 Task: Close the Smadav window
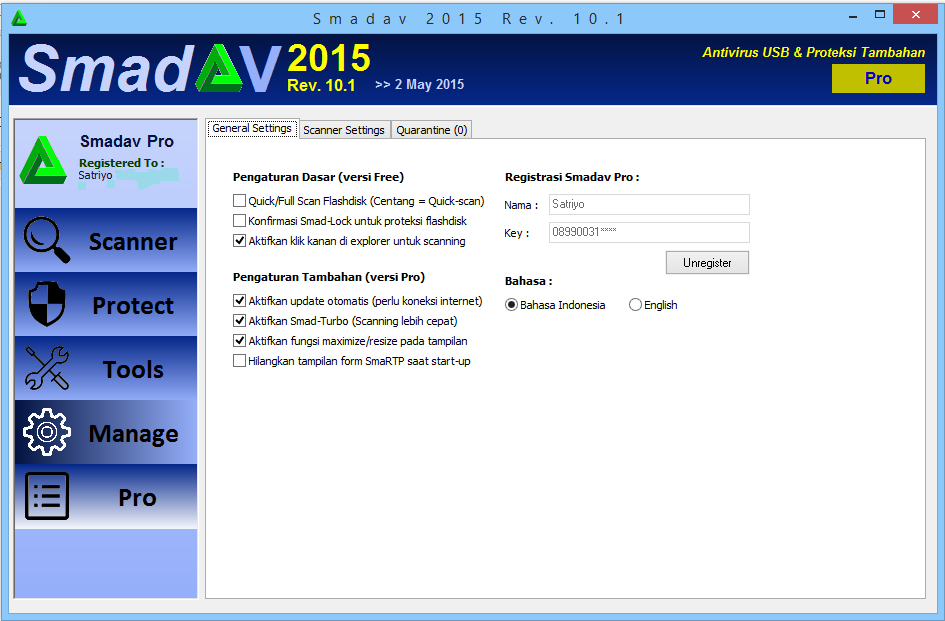pyautogui.click(x=915, y=14)
